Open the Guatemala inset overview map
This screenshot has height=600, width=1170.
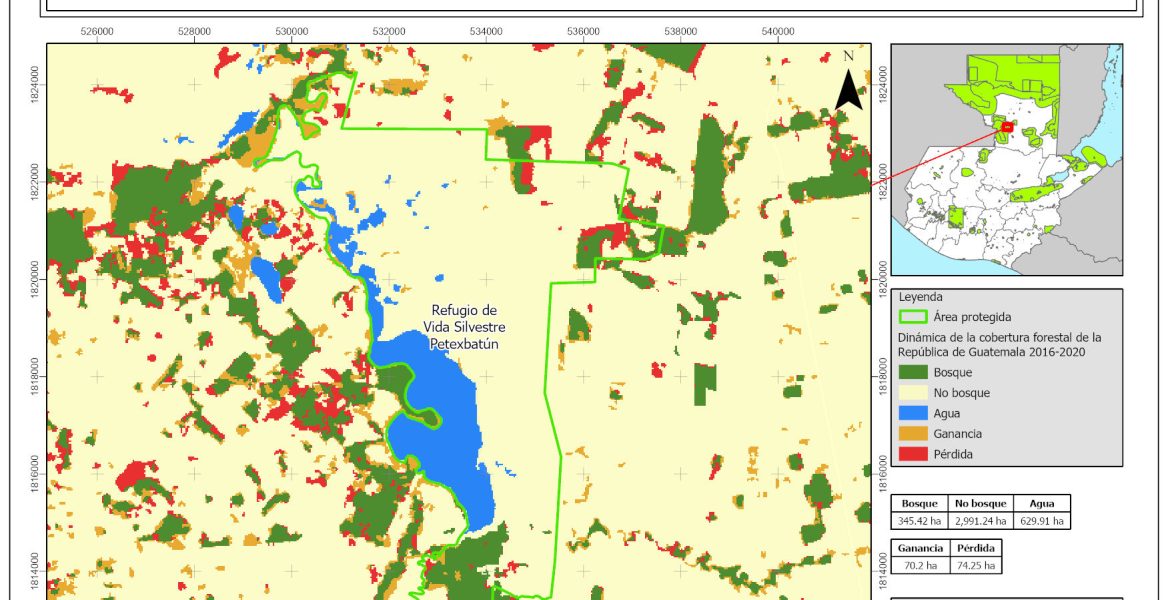(1006, 160)
